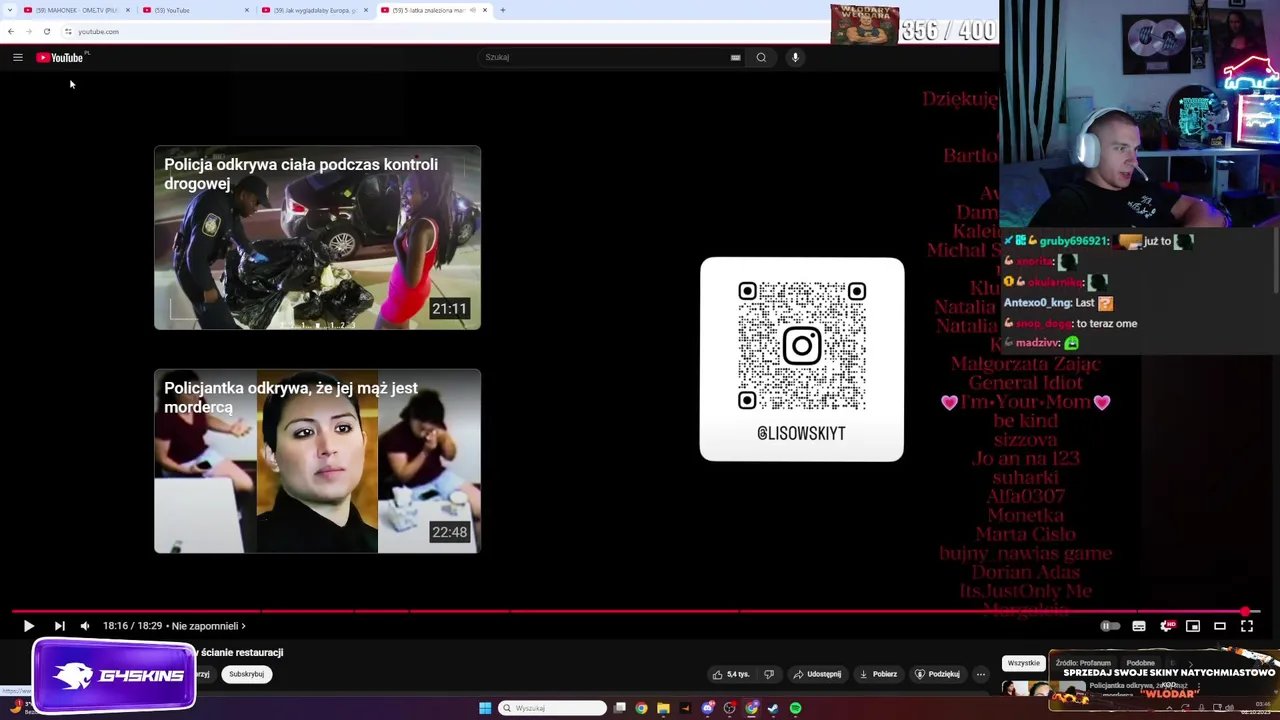Screen dimensions: 1280x720
Task: Select the Źródło: Profanum filter chip
Action: 1083,663
